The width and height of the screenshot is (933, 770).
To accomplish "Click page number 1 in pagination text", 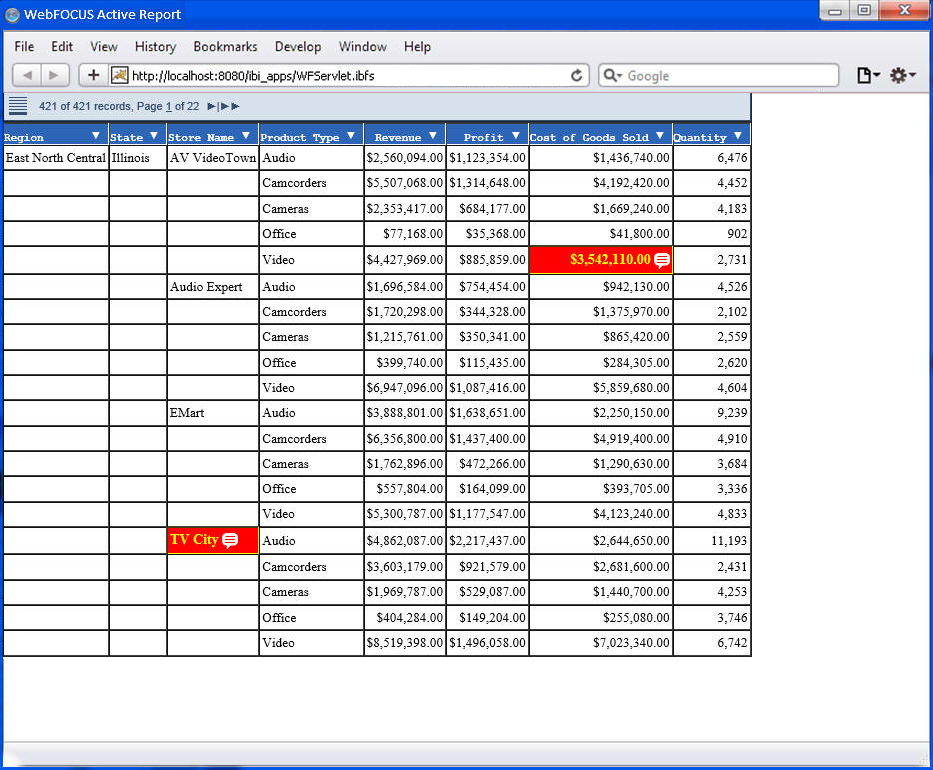I will (x=168, y=107).
